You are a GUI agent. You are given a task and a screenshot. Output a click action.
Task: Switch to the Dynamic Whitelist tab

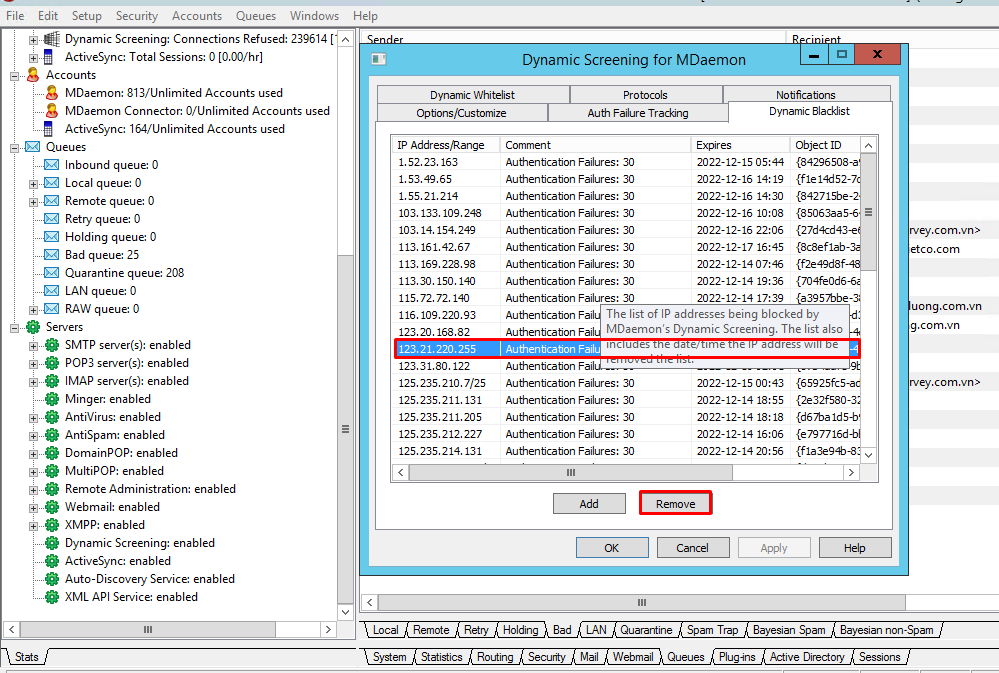[x=472, y=95]
